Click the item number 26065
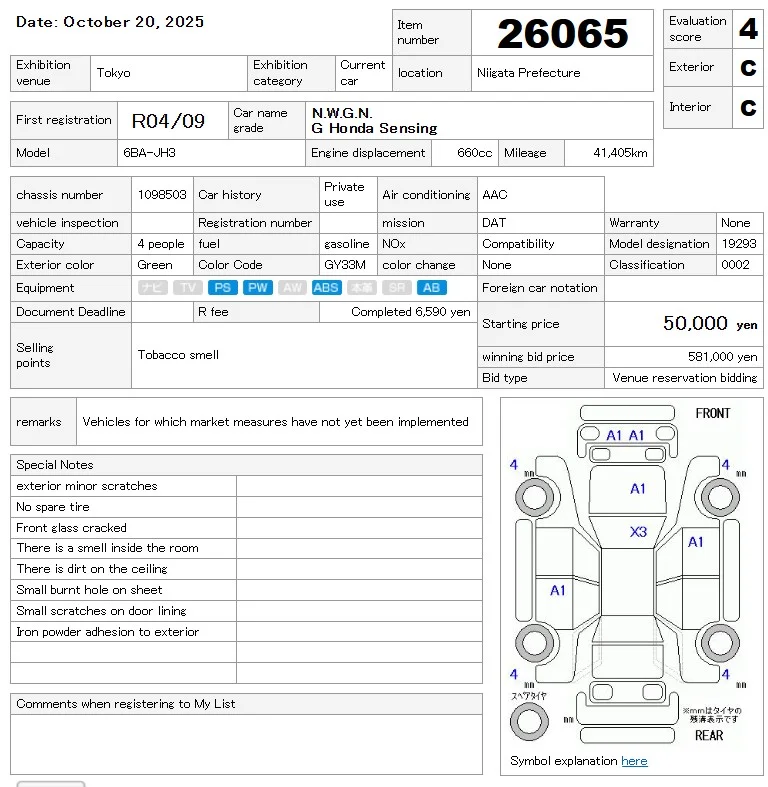 coord(562,34)
